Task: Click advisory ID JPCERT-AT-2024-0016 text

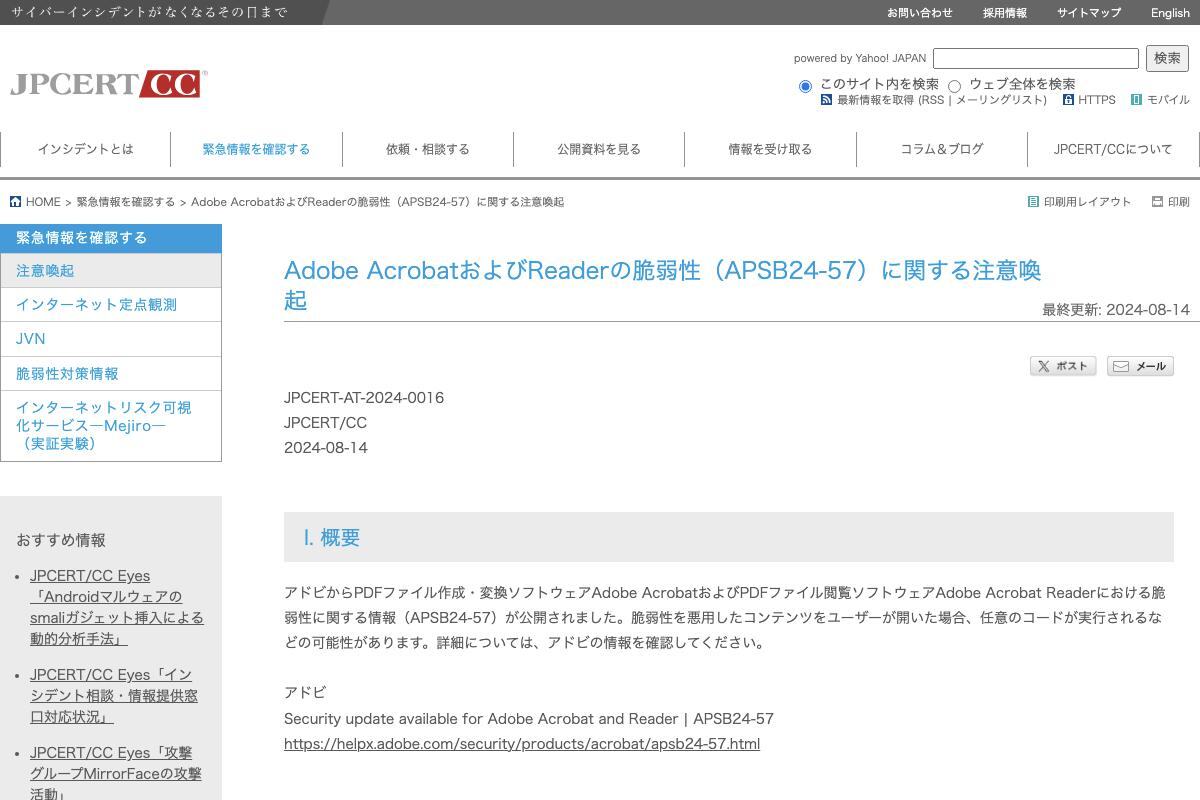Action: 364,398
